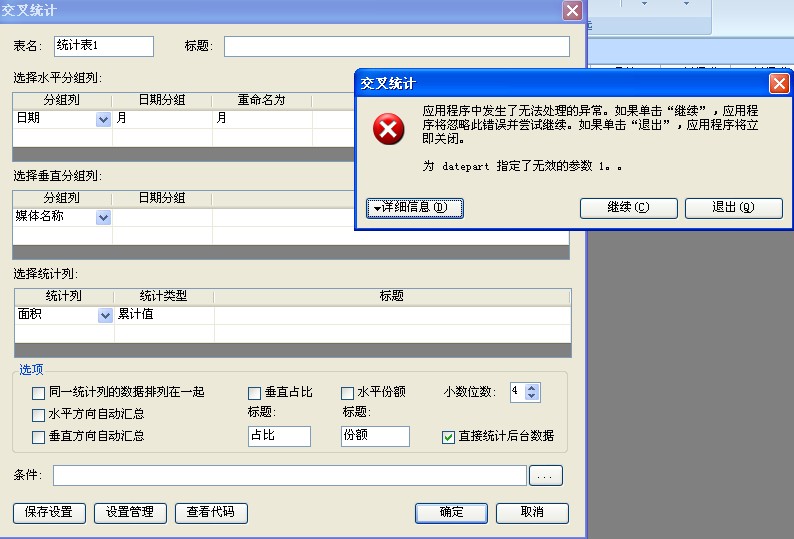Click the 小数位数 value field
Screen dimensions: 794x539
point(518,392)
